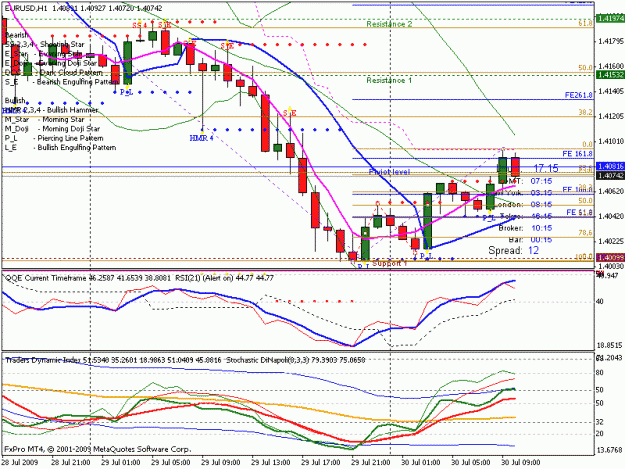
Task: Click the 29 Jul 13:00 time label
Action: click(271, 462)
